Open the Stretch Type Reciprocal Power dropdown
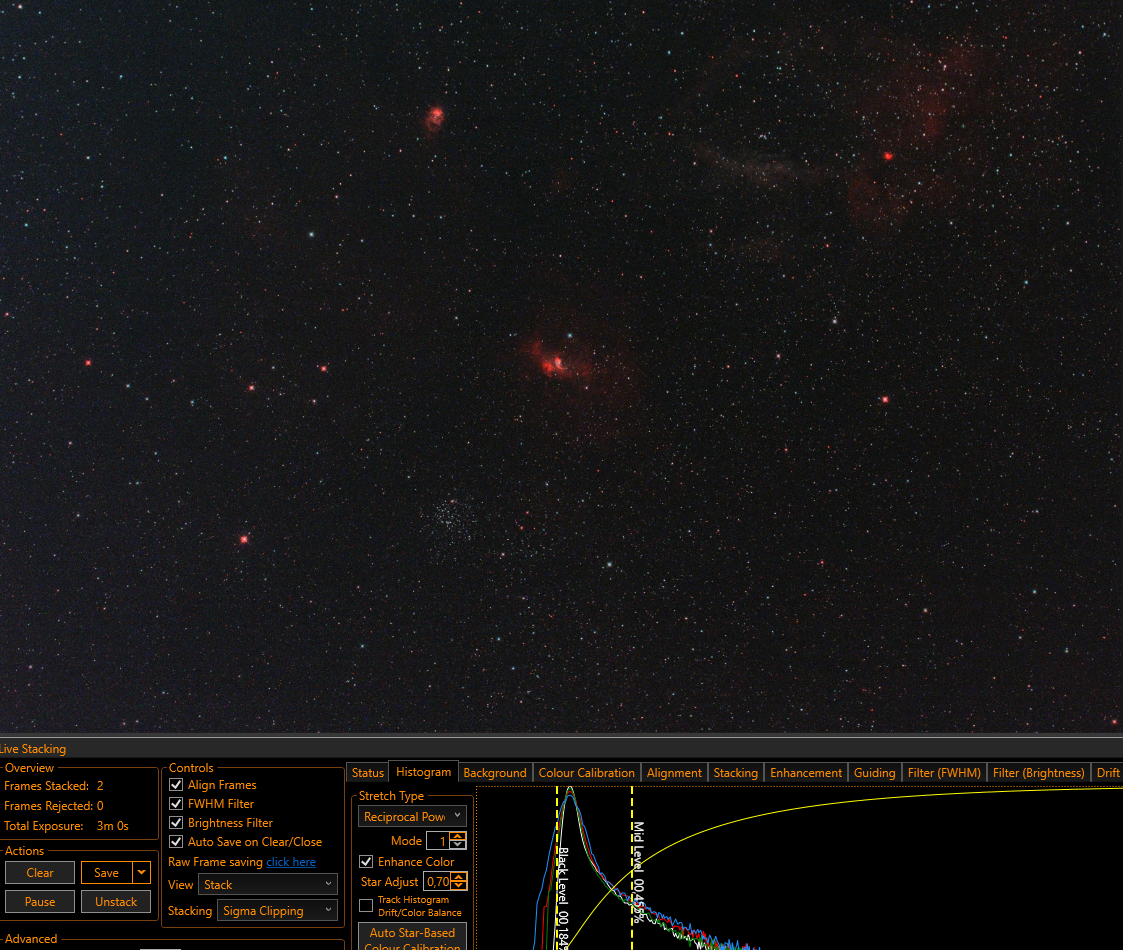Viewport: 1123px width, 950px height. (x=413, y=816)
